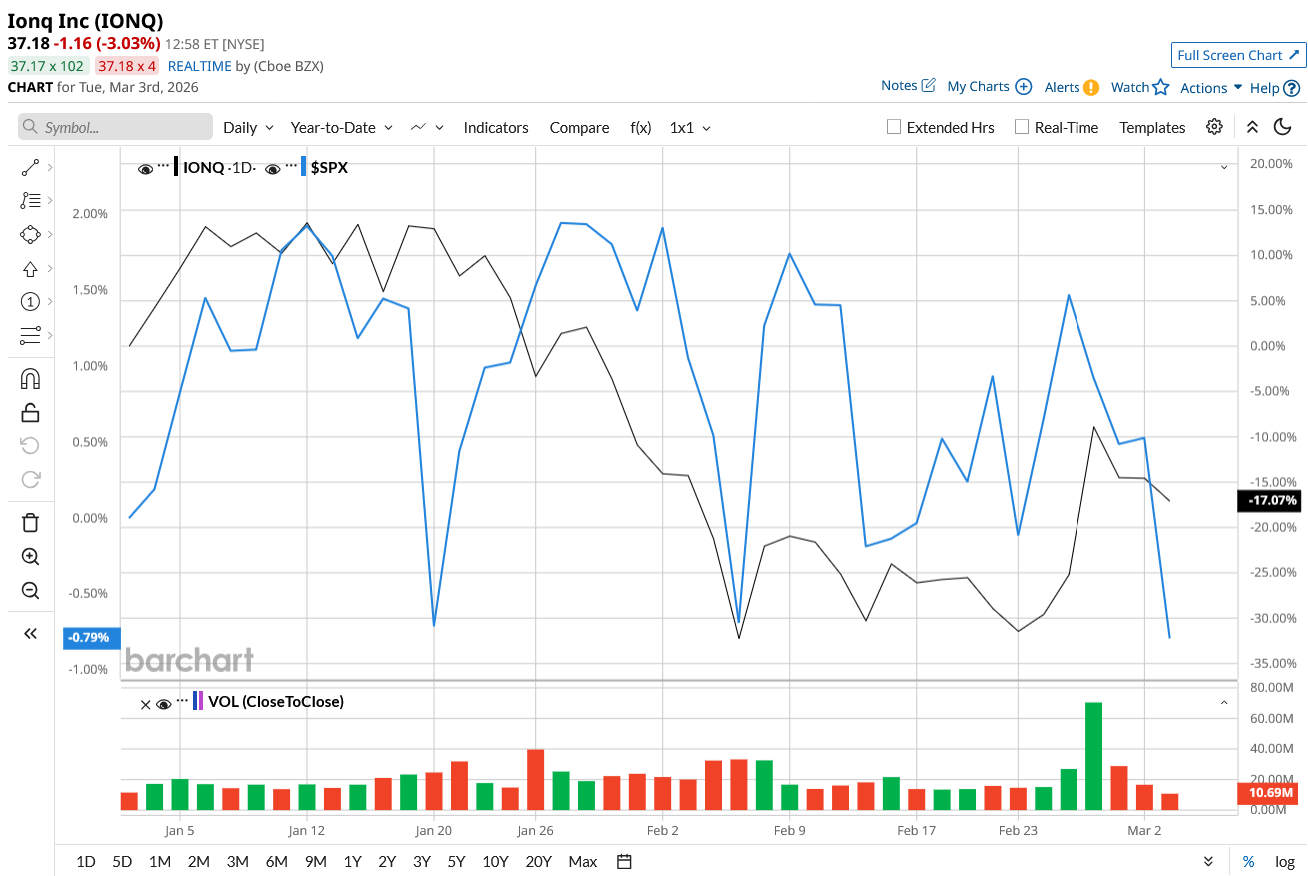Collapse the main price pane chevron
Viewport: 1308px width, 876px height.
[1224, 167]
